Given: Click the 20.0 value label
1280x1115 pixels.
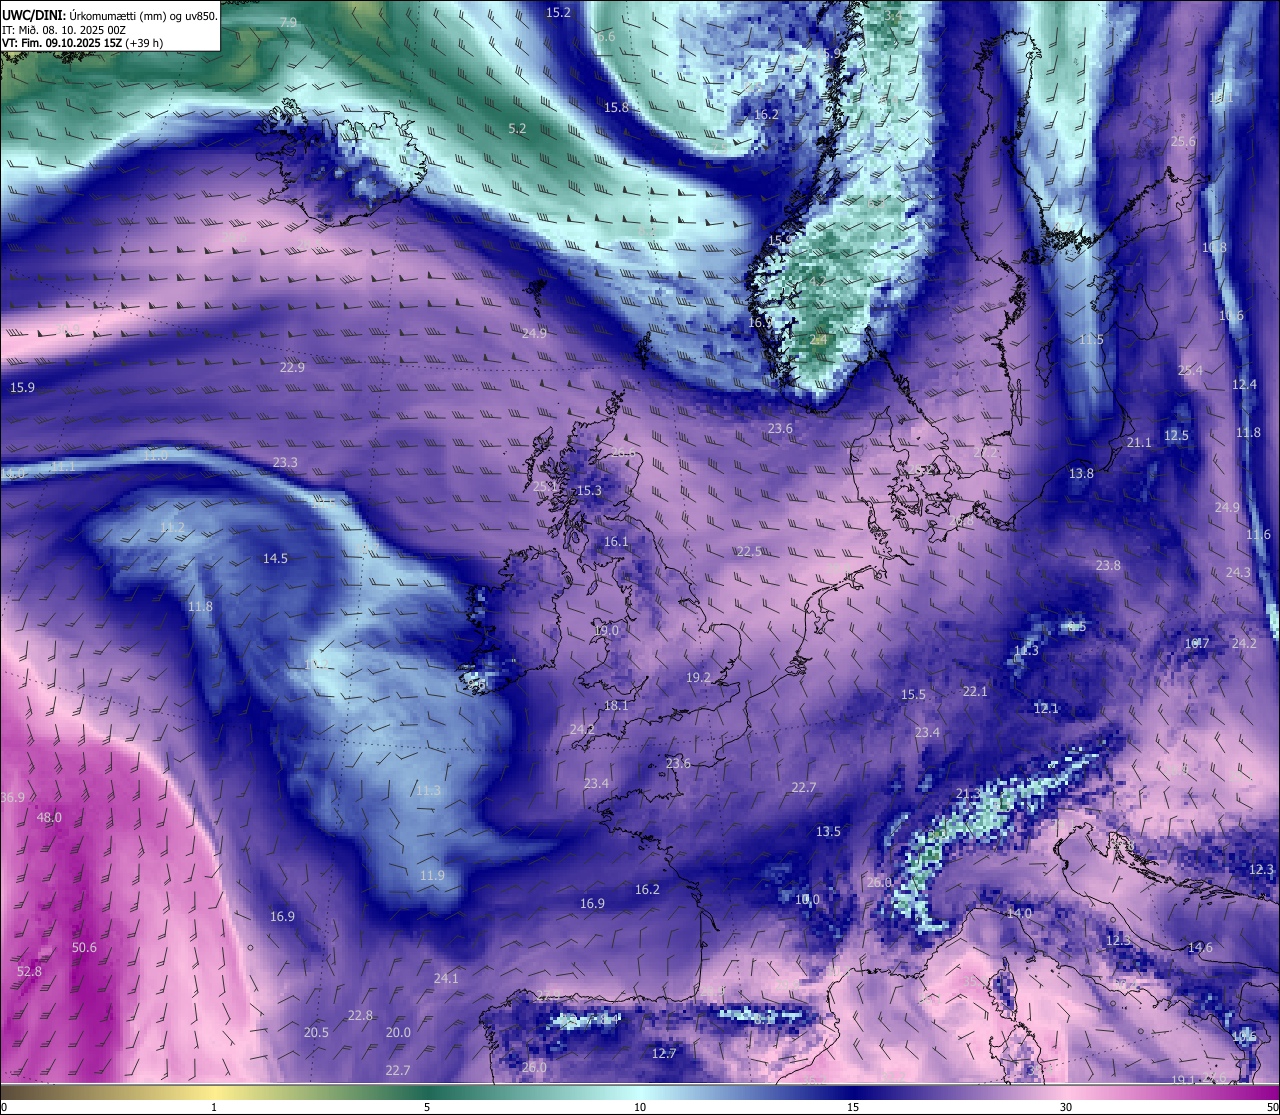Looking at the screenshot, I should click(x=398, y=1032).
